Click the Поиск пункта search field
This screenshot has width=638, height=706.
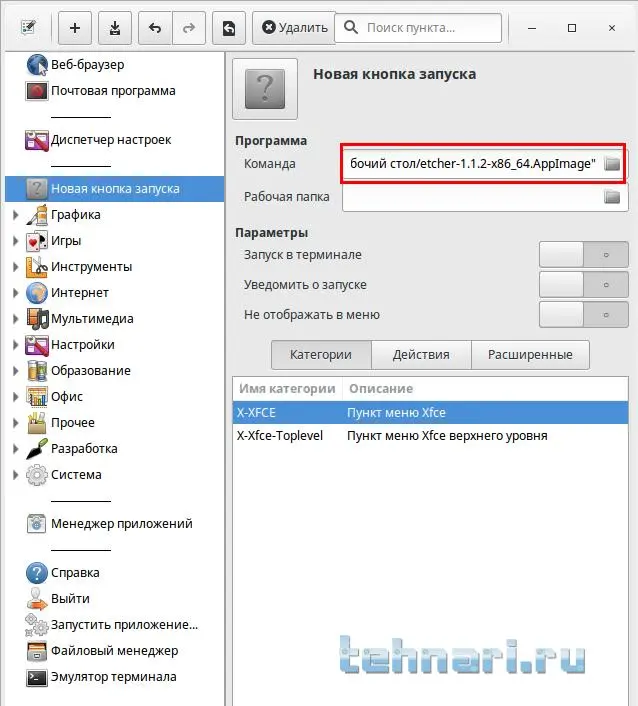(x=418, y=28)
